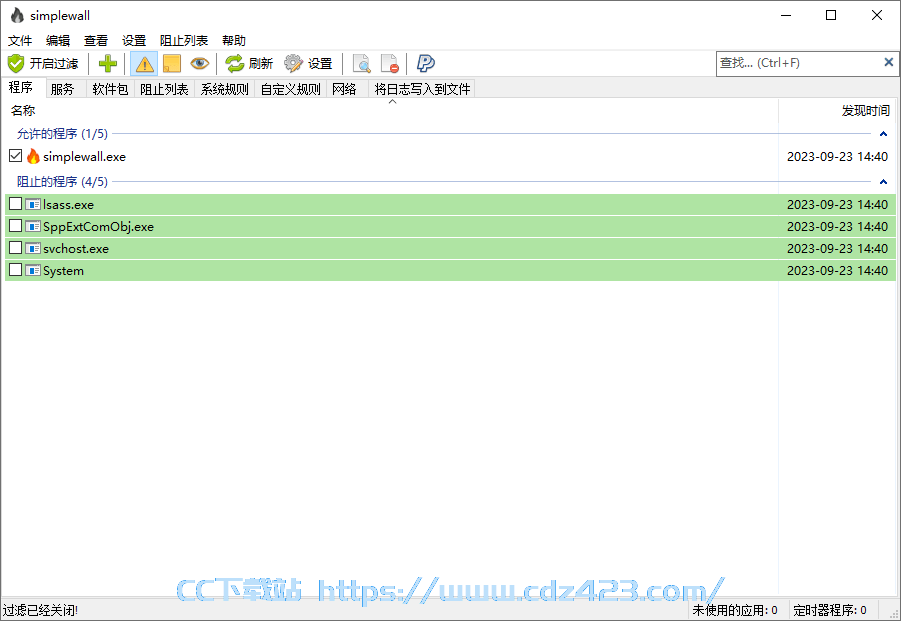Screen dimensions: 901x621
Task: Click the 开启过滤 button label
Action: click(54, 63)
